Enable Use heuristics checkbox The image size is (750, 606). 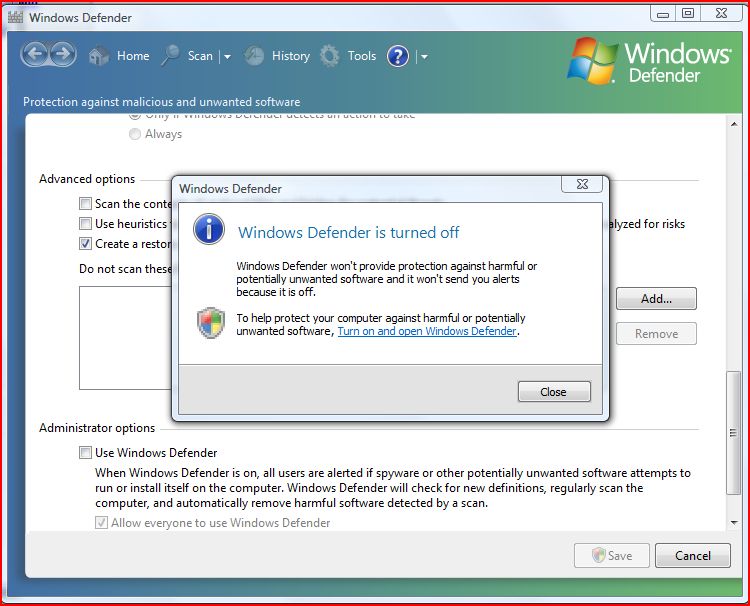pyautogui.click(x=85, y=223)
